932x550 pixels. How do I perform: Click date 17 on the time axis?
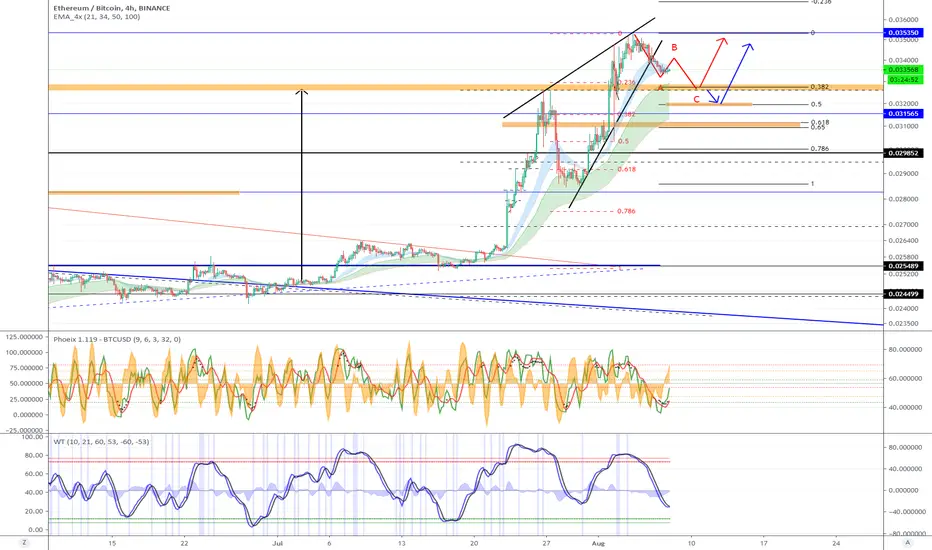[x=764, y=543]
